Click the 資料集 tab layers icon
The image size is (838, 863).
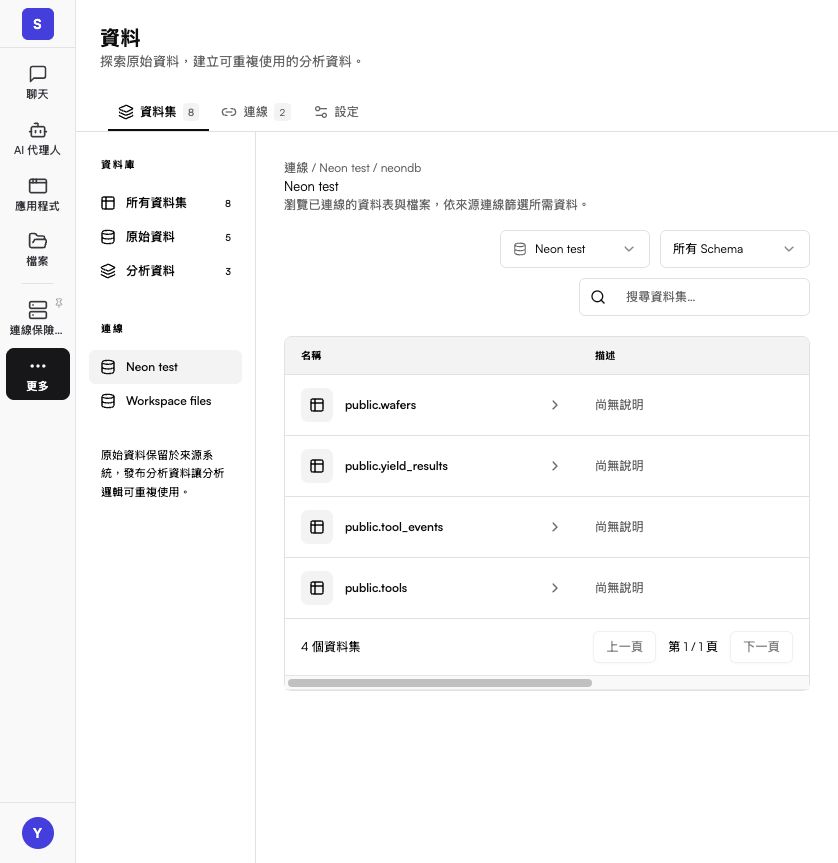[126, 112]
